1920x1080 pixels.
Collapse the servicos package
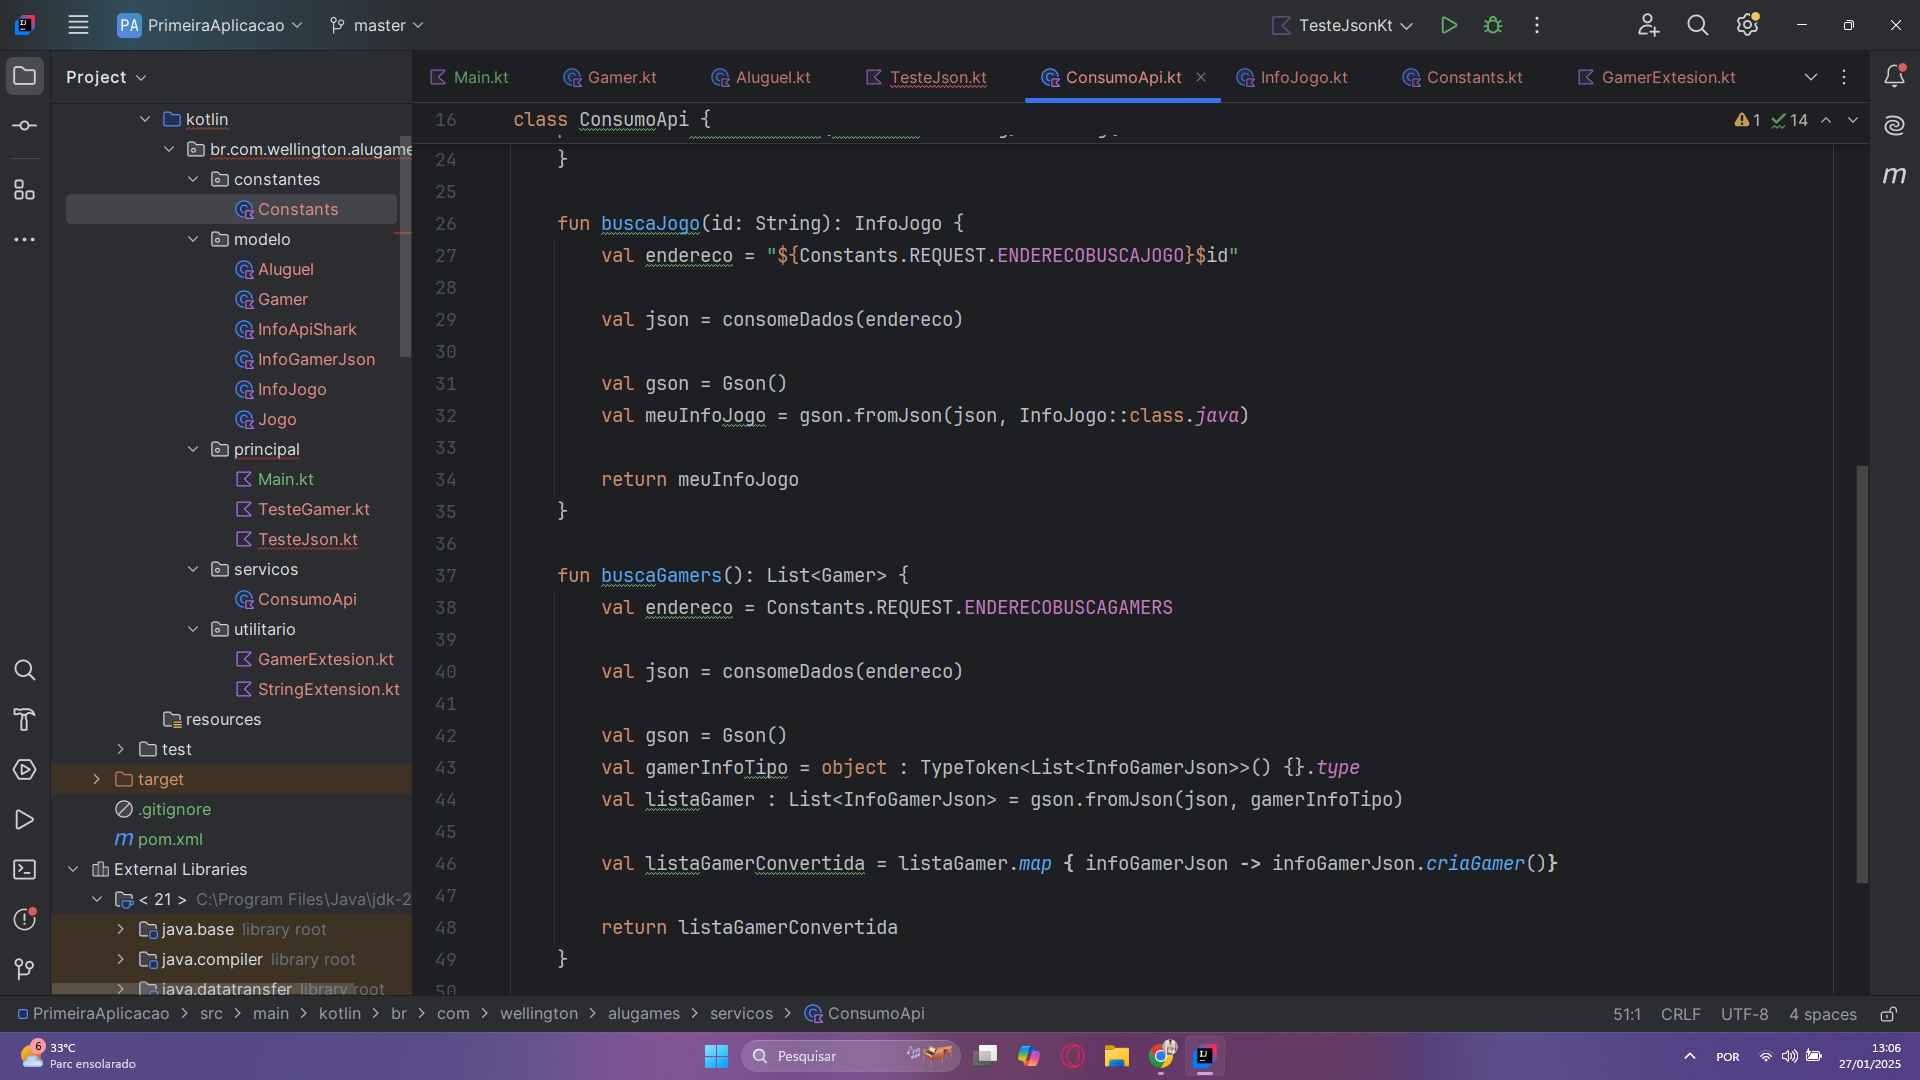coord(193,569)
